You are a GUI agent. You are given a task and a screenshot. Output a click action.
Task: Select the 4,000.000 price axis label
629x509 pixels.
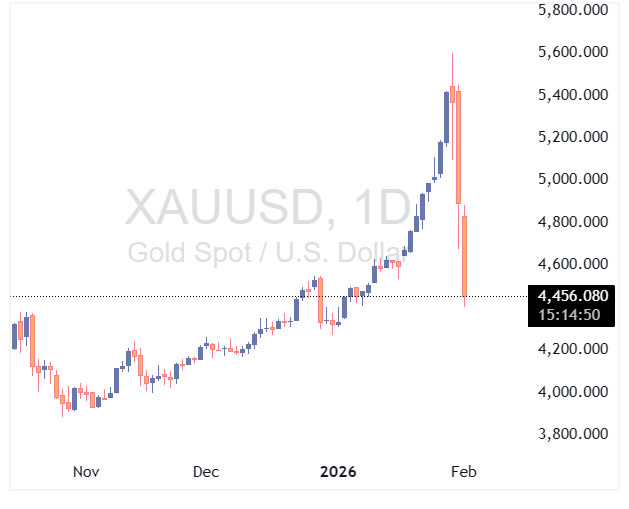click(x=573, y=392)
